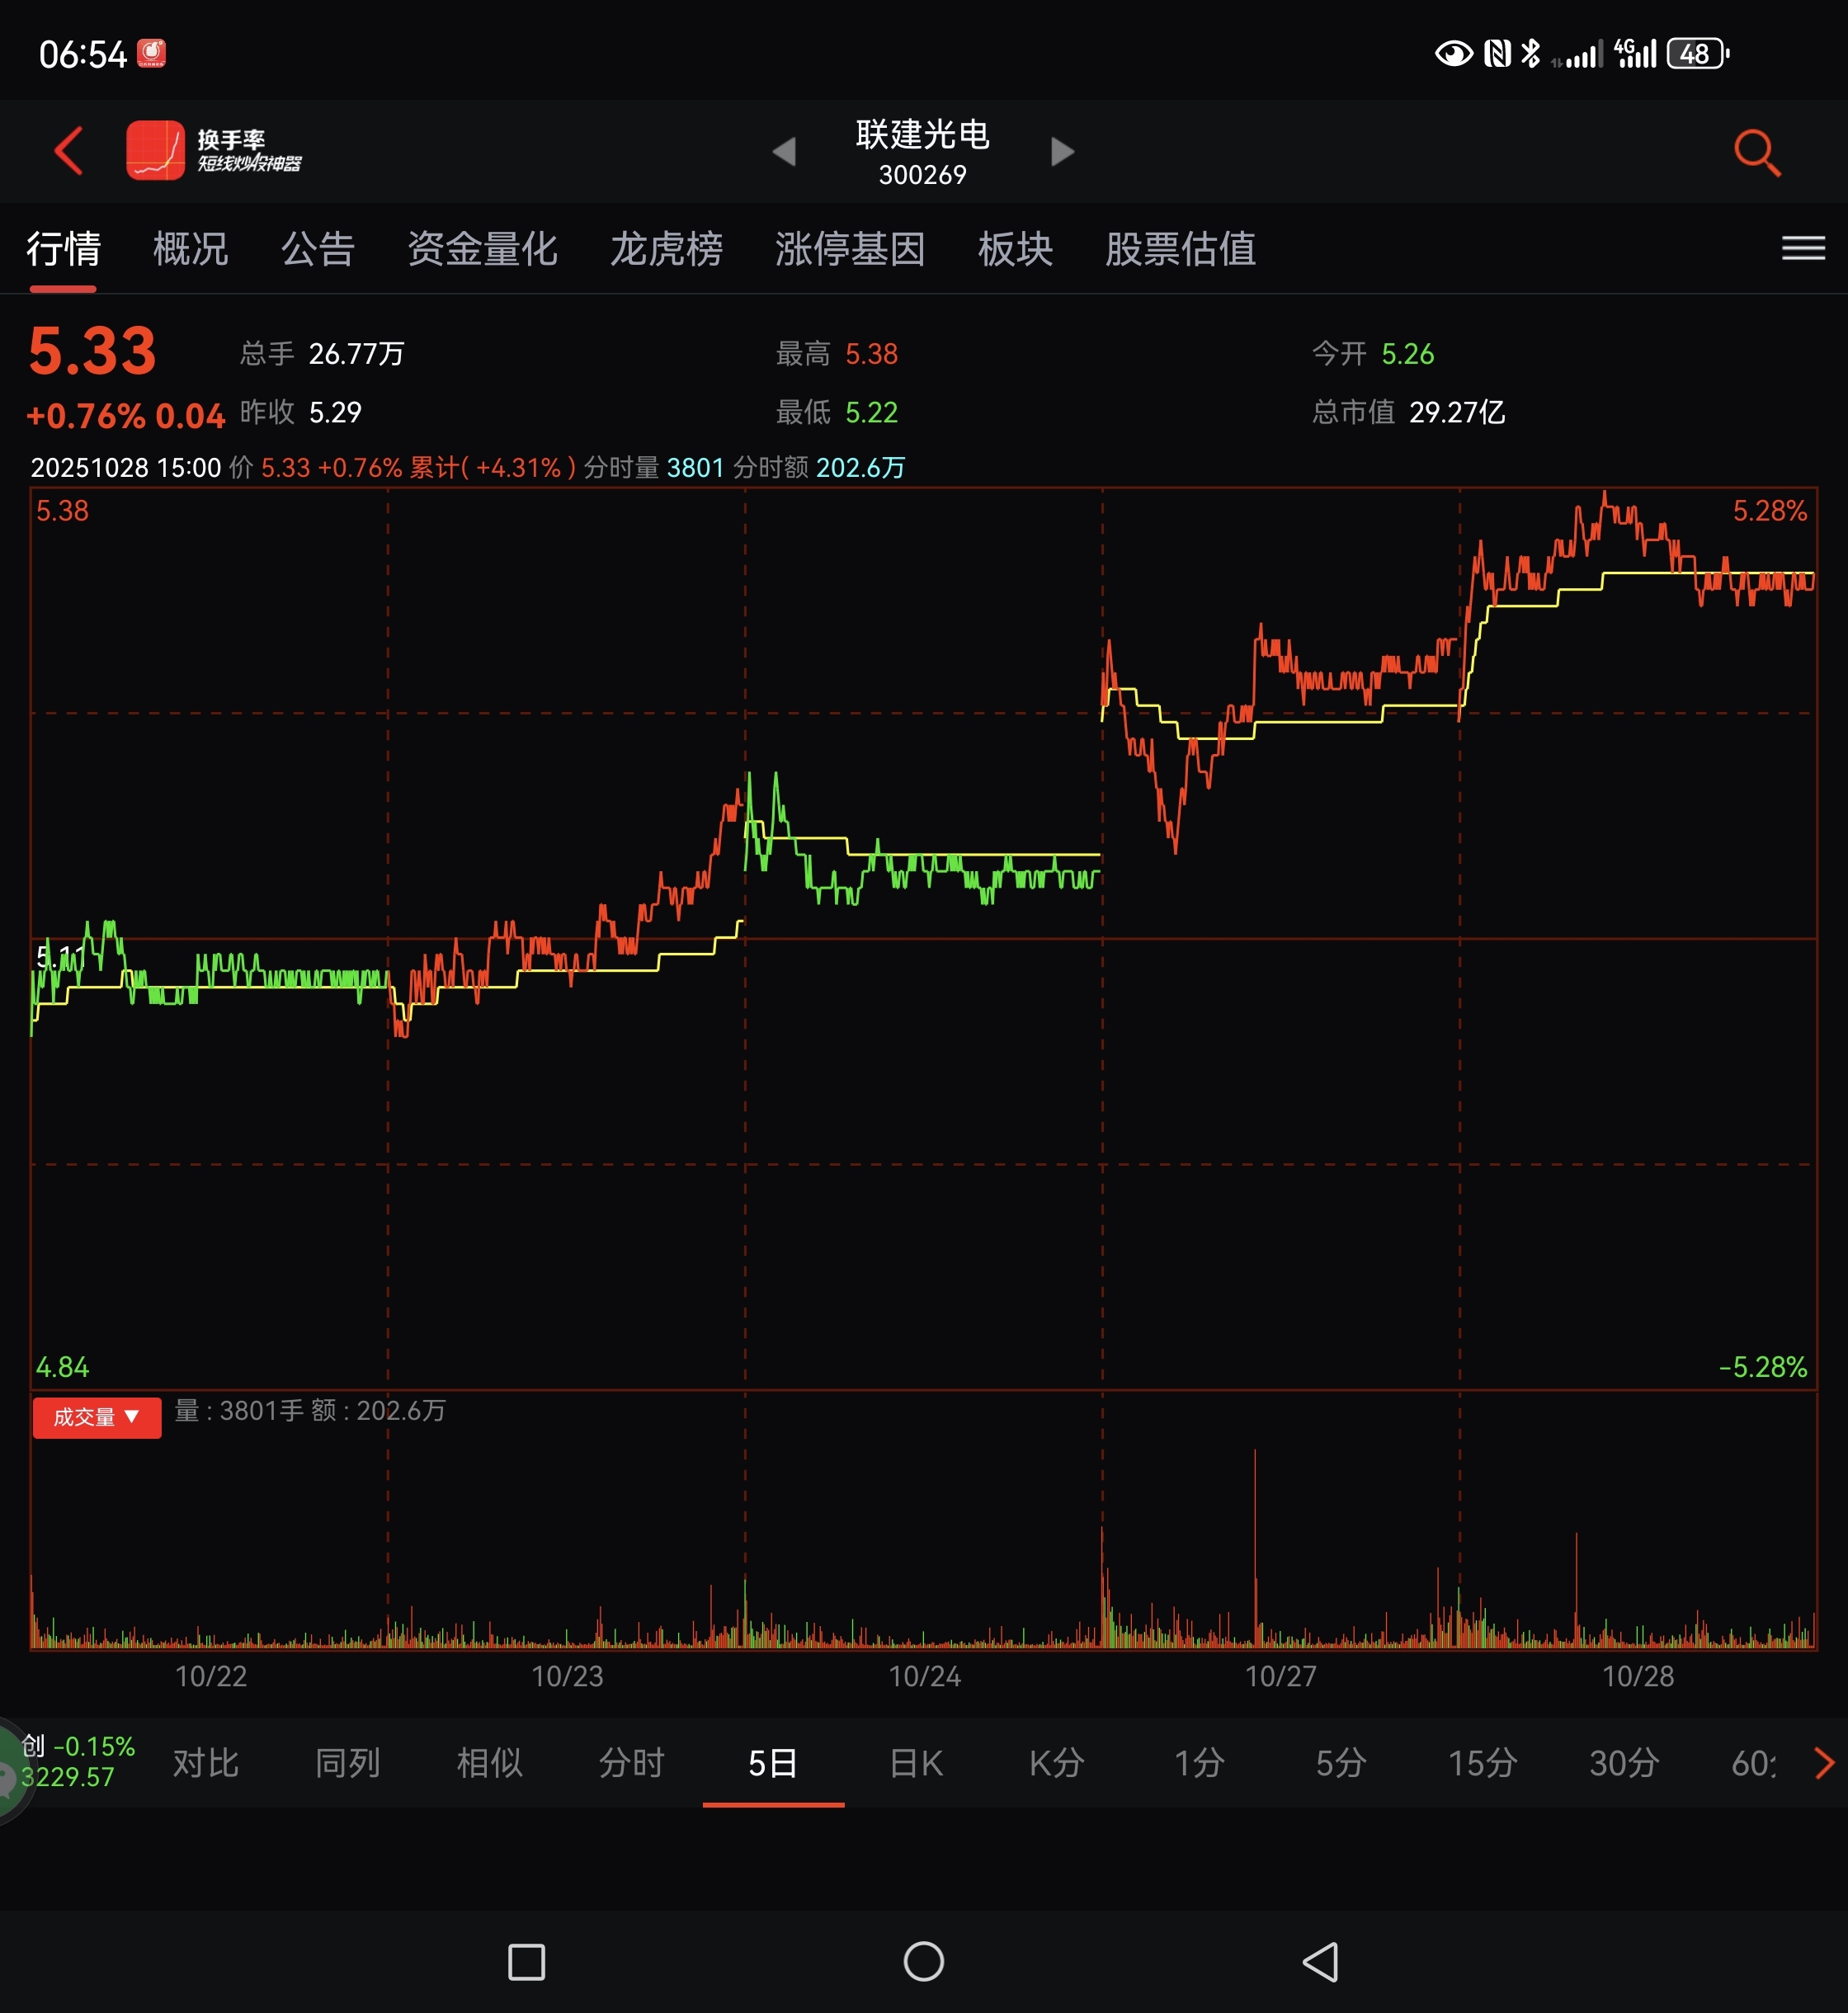This screenshot has height=2013, width=1848.
Task: Open the 换手率 app logo banner
Action: coord(213,151)
